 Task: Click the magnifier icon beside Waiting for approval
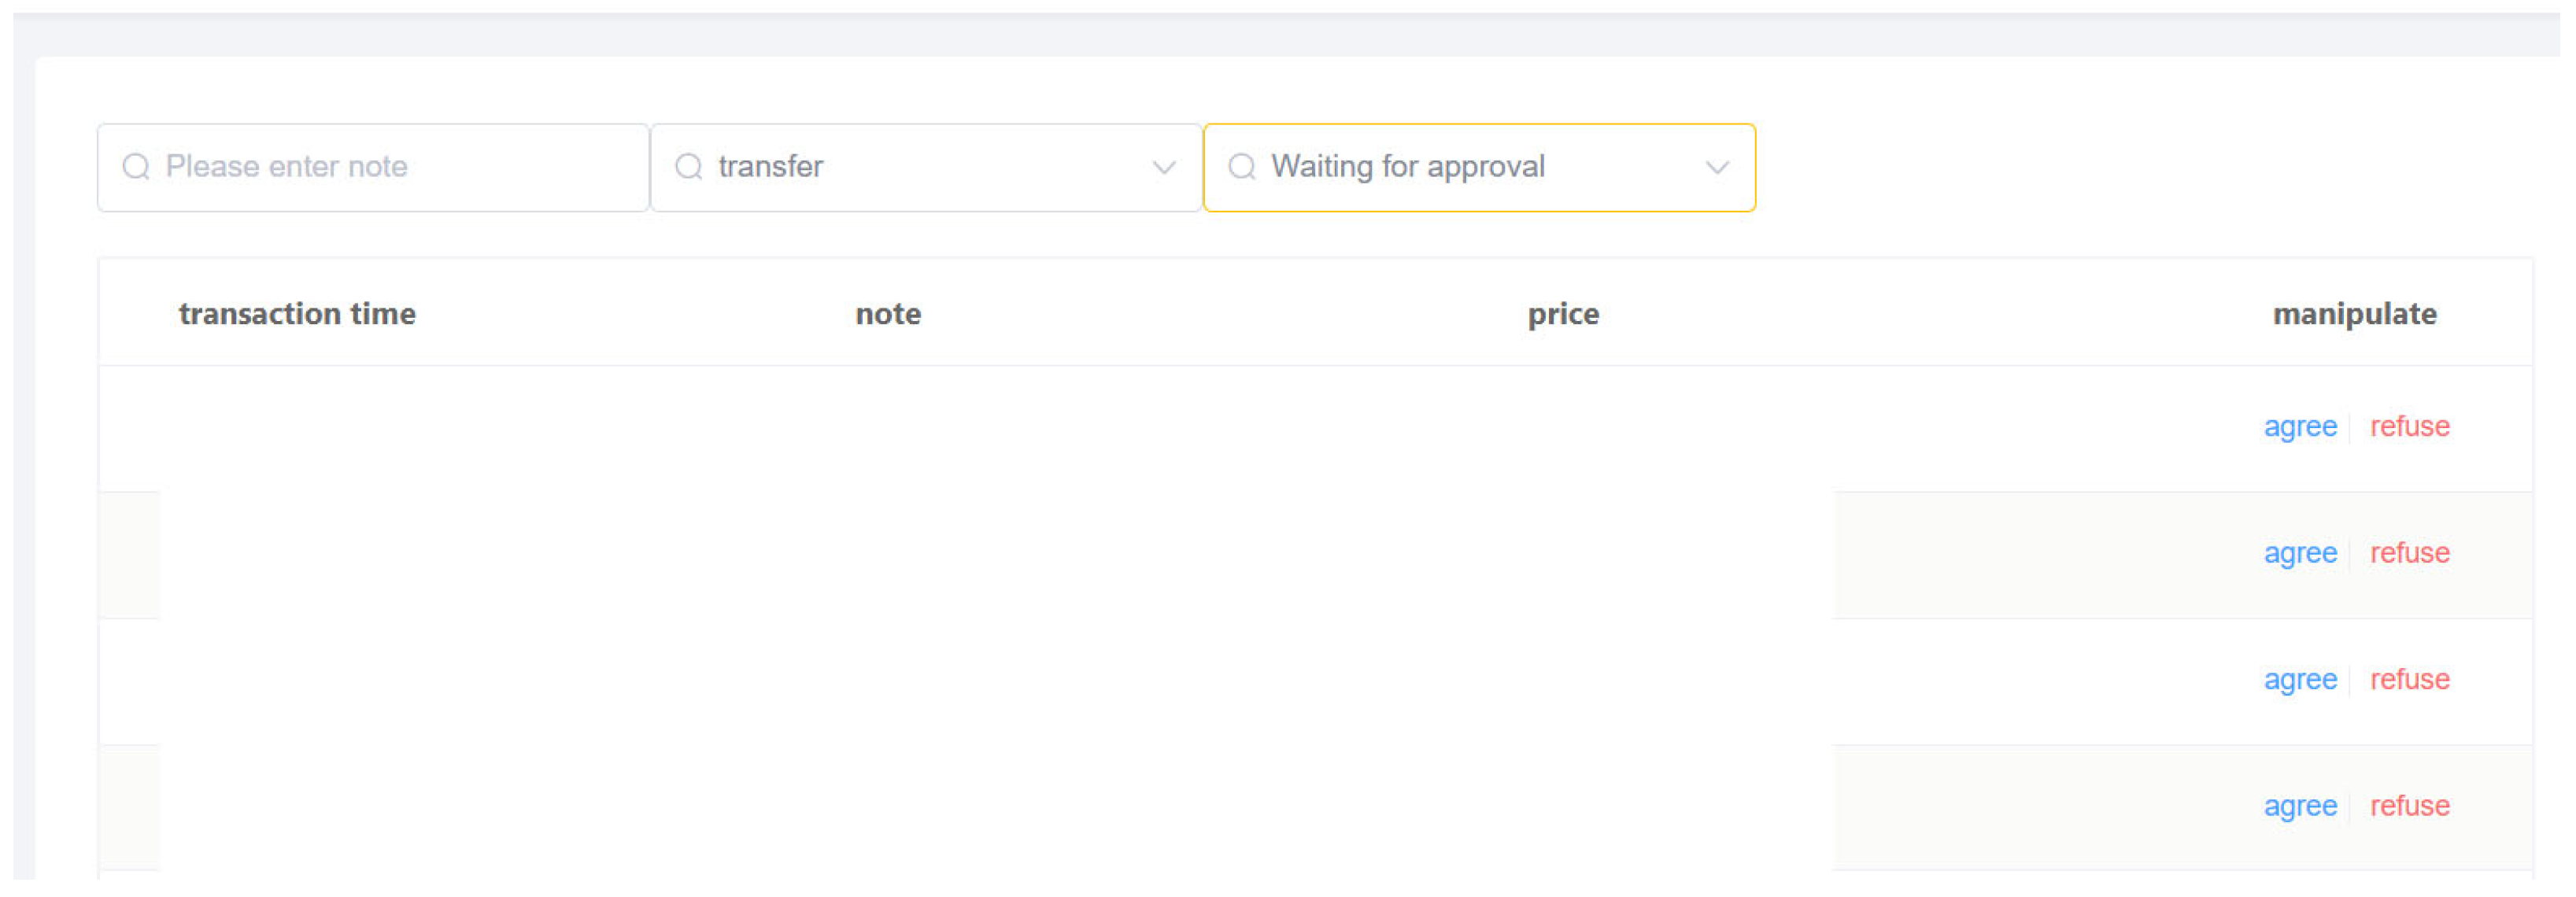tap(1242, 167)
